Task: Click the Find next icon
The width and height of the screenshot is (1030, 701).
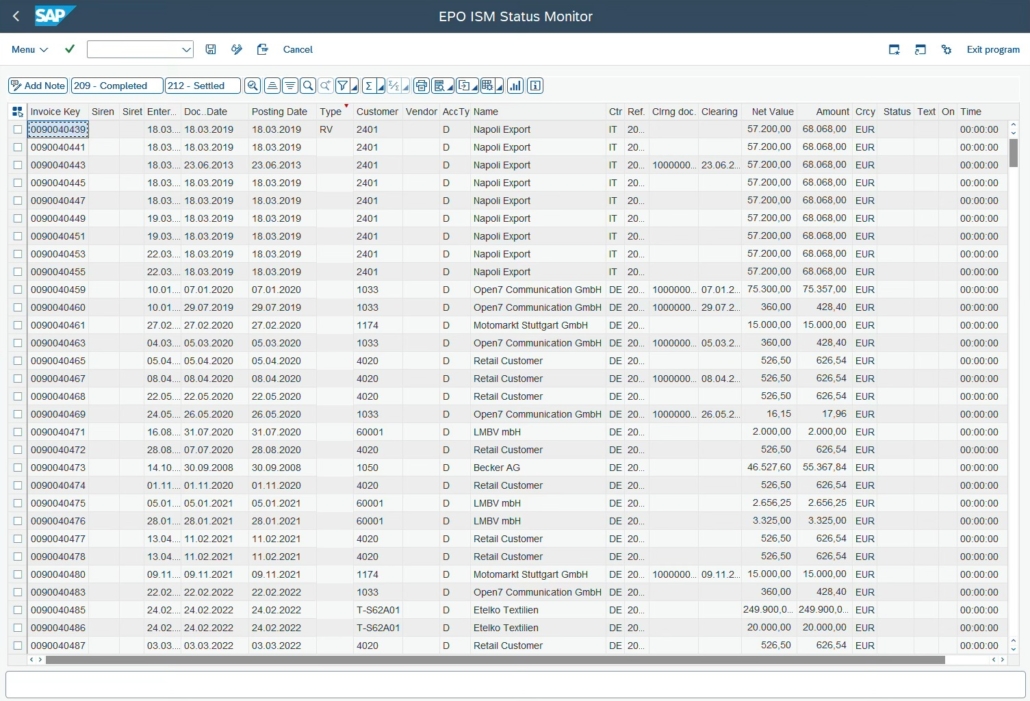Action: click(325, 85)
